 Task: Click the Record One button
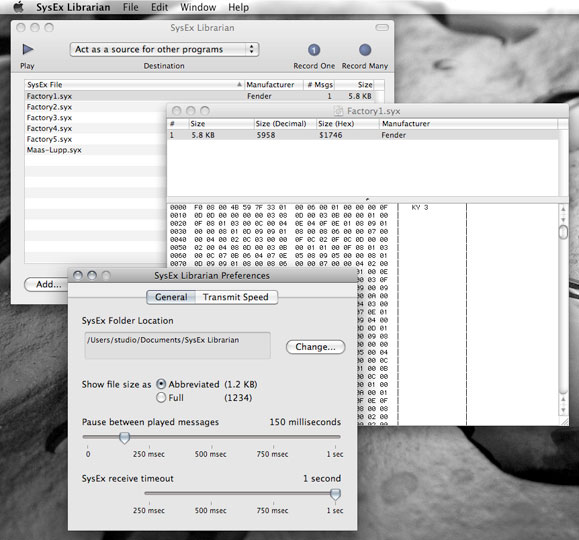click(314, 50)
